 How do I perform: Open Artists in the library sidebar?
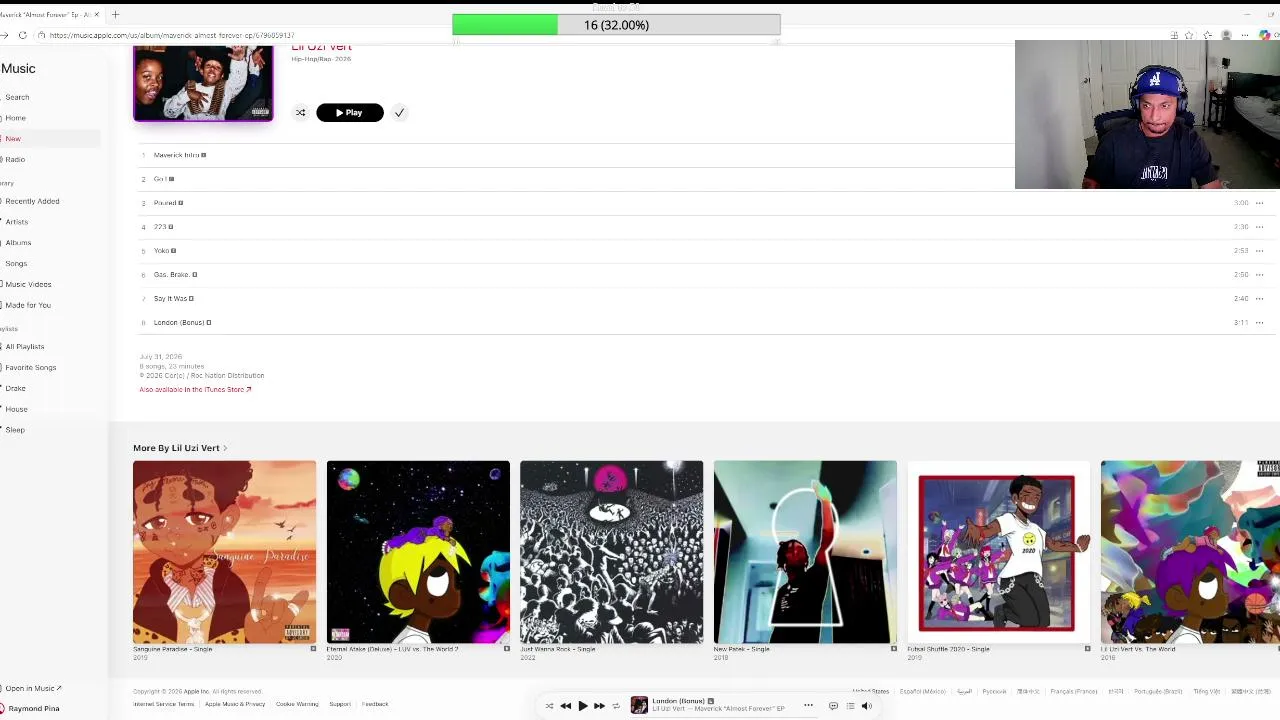16,222
